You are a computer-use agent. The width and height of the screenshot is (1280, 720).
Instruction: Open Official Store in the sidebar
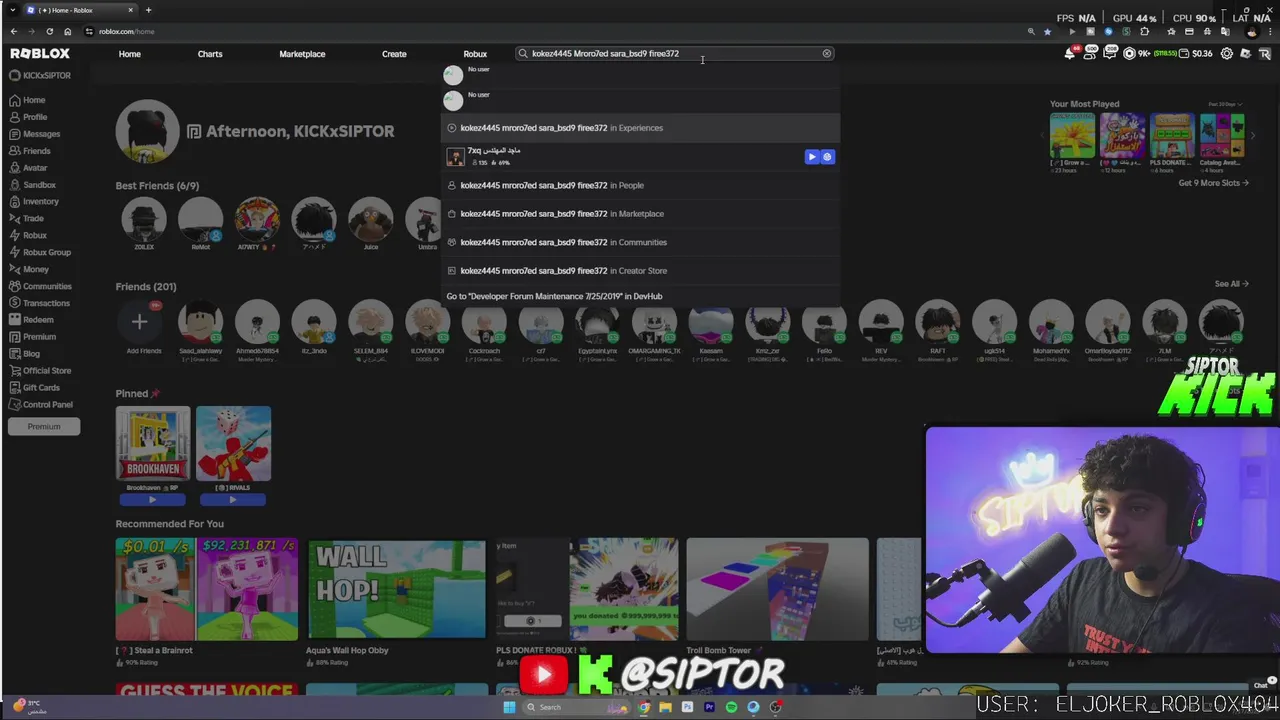point(40,370)
